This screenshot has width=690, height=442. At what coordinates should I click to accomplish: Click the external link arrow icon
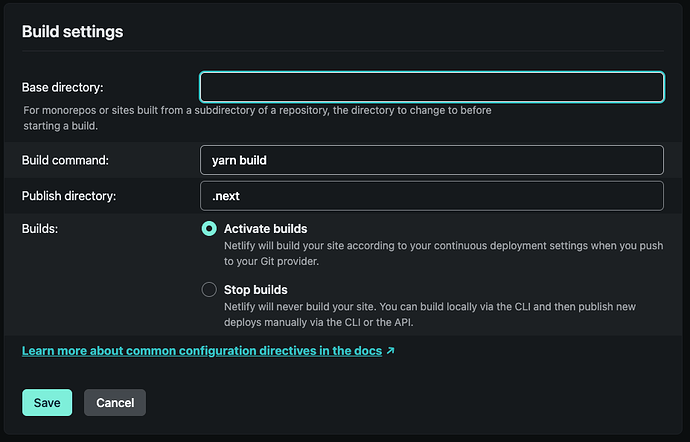[x=390, y=352]
